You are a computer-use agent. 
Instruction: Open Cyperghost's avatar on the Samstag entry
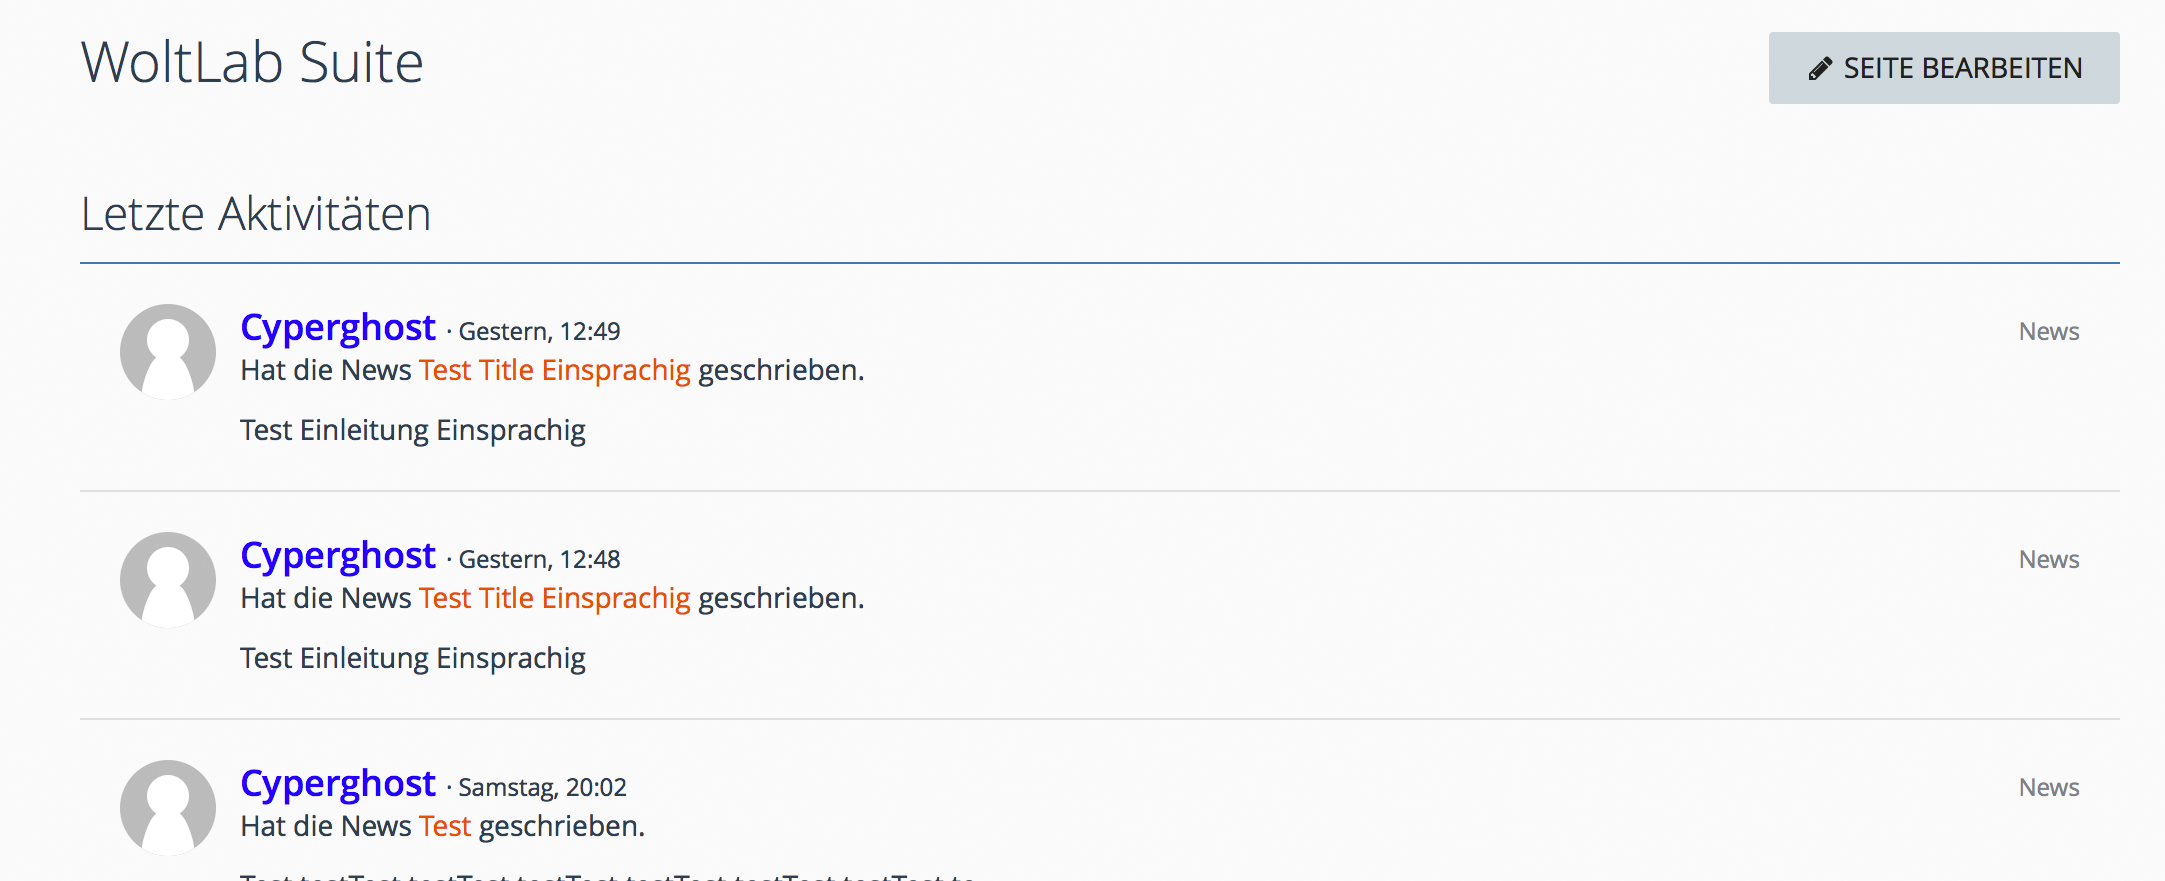pyautogui.click(x=168, y=808)
